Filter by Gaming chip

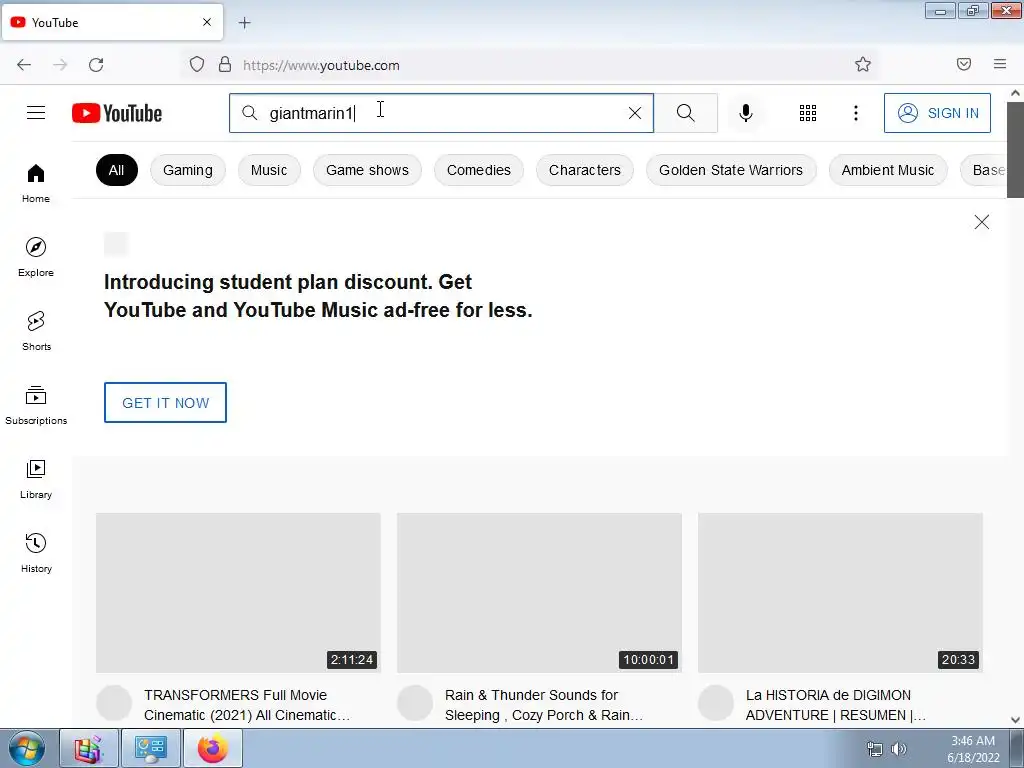(187, 170)
